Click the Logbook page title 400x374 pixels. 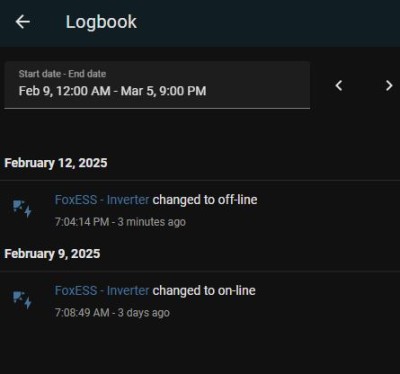pyautogui.click(x=101, y=22)
